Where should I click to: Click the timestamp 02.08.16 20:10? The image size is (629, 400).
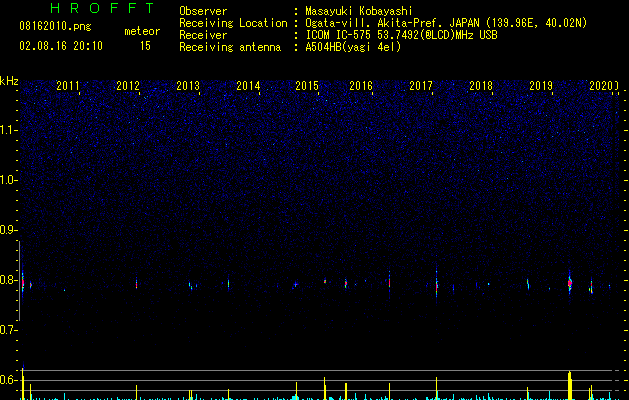tap(61, 46)
